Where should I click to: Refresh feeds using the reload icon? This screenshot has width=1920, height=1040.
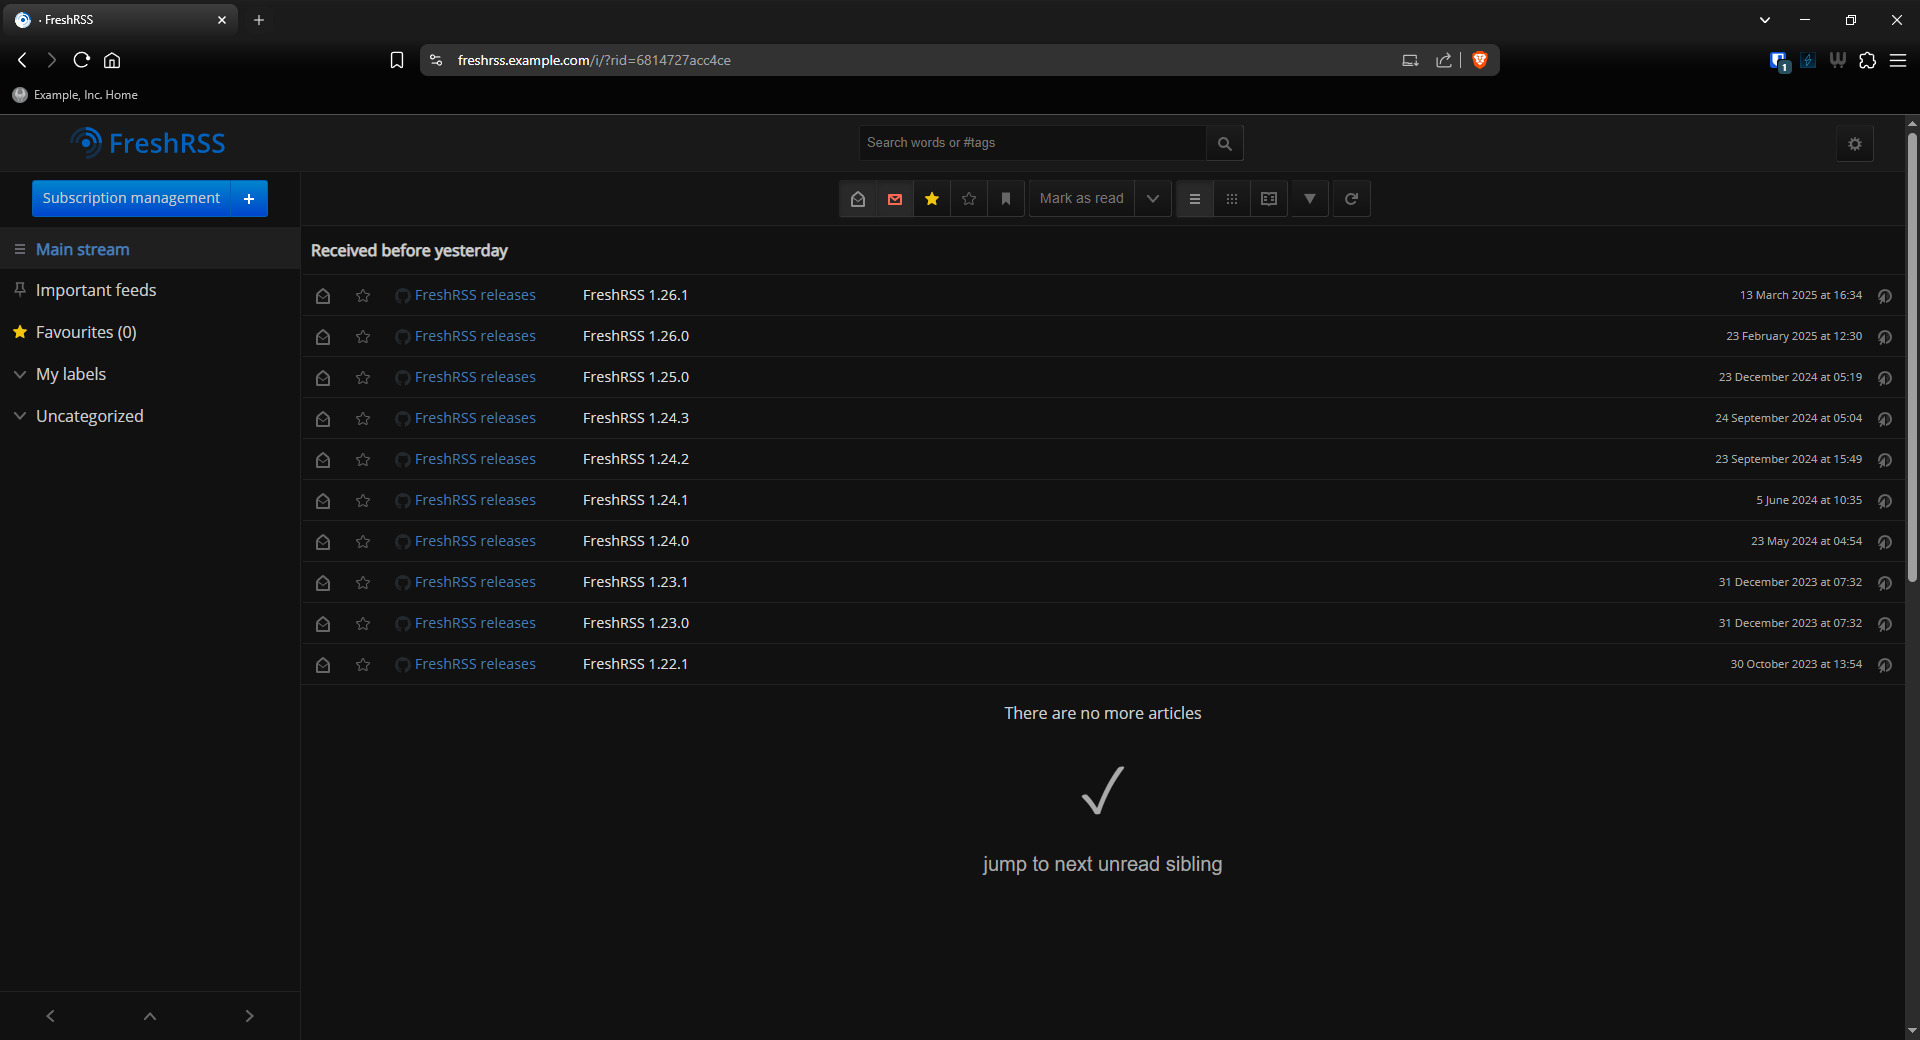click(1351, 199)
